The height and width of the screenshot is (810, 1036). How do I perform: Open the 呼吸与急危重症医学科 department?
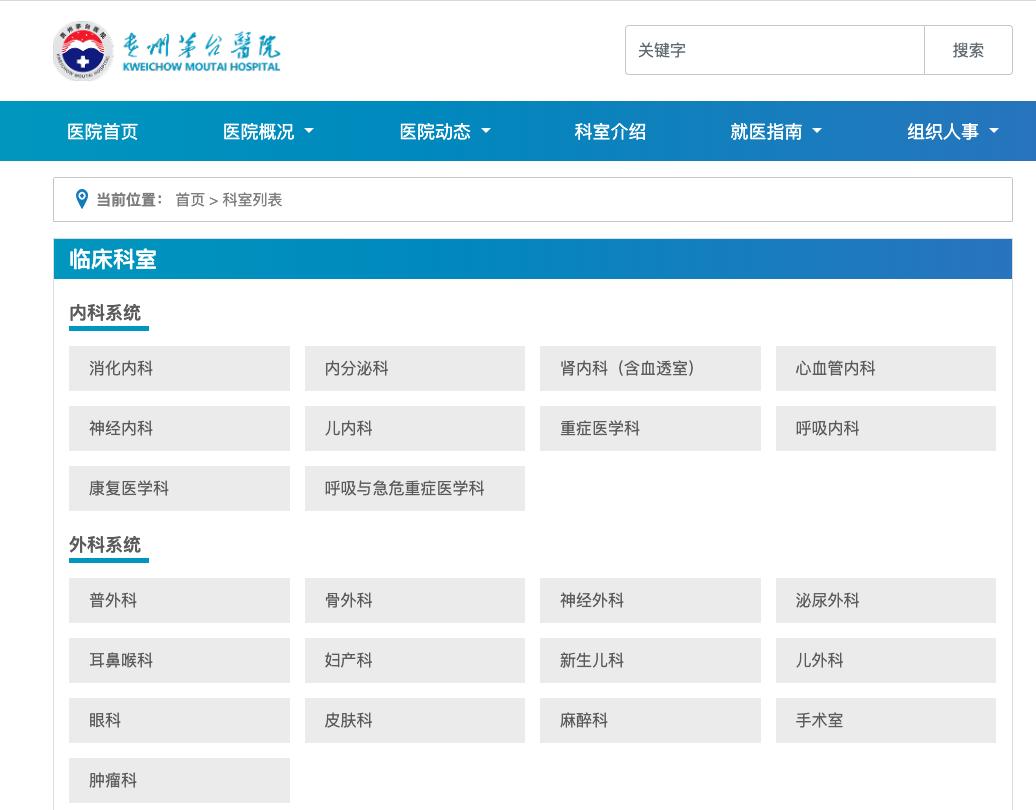pyautogui.click(x=415, y=488)
